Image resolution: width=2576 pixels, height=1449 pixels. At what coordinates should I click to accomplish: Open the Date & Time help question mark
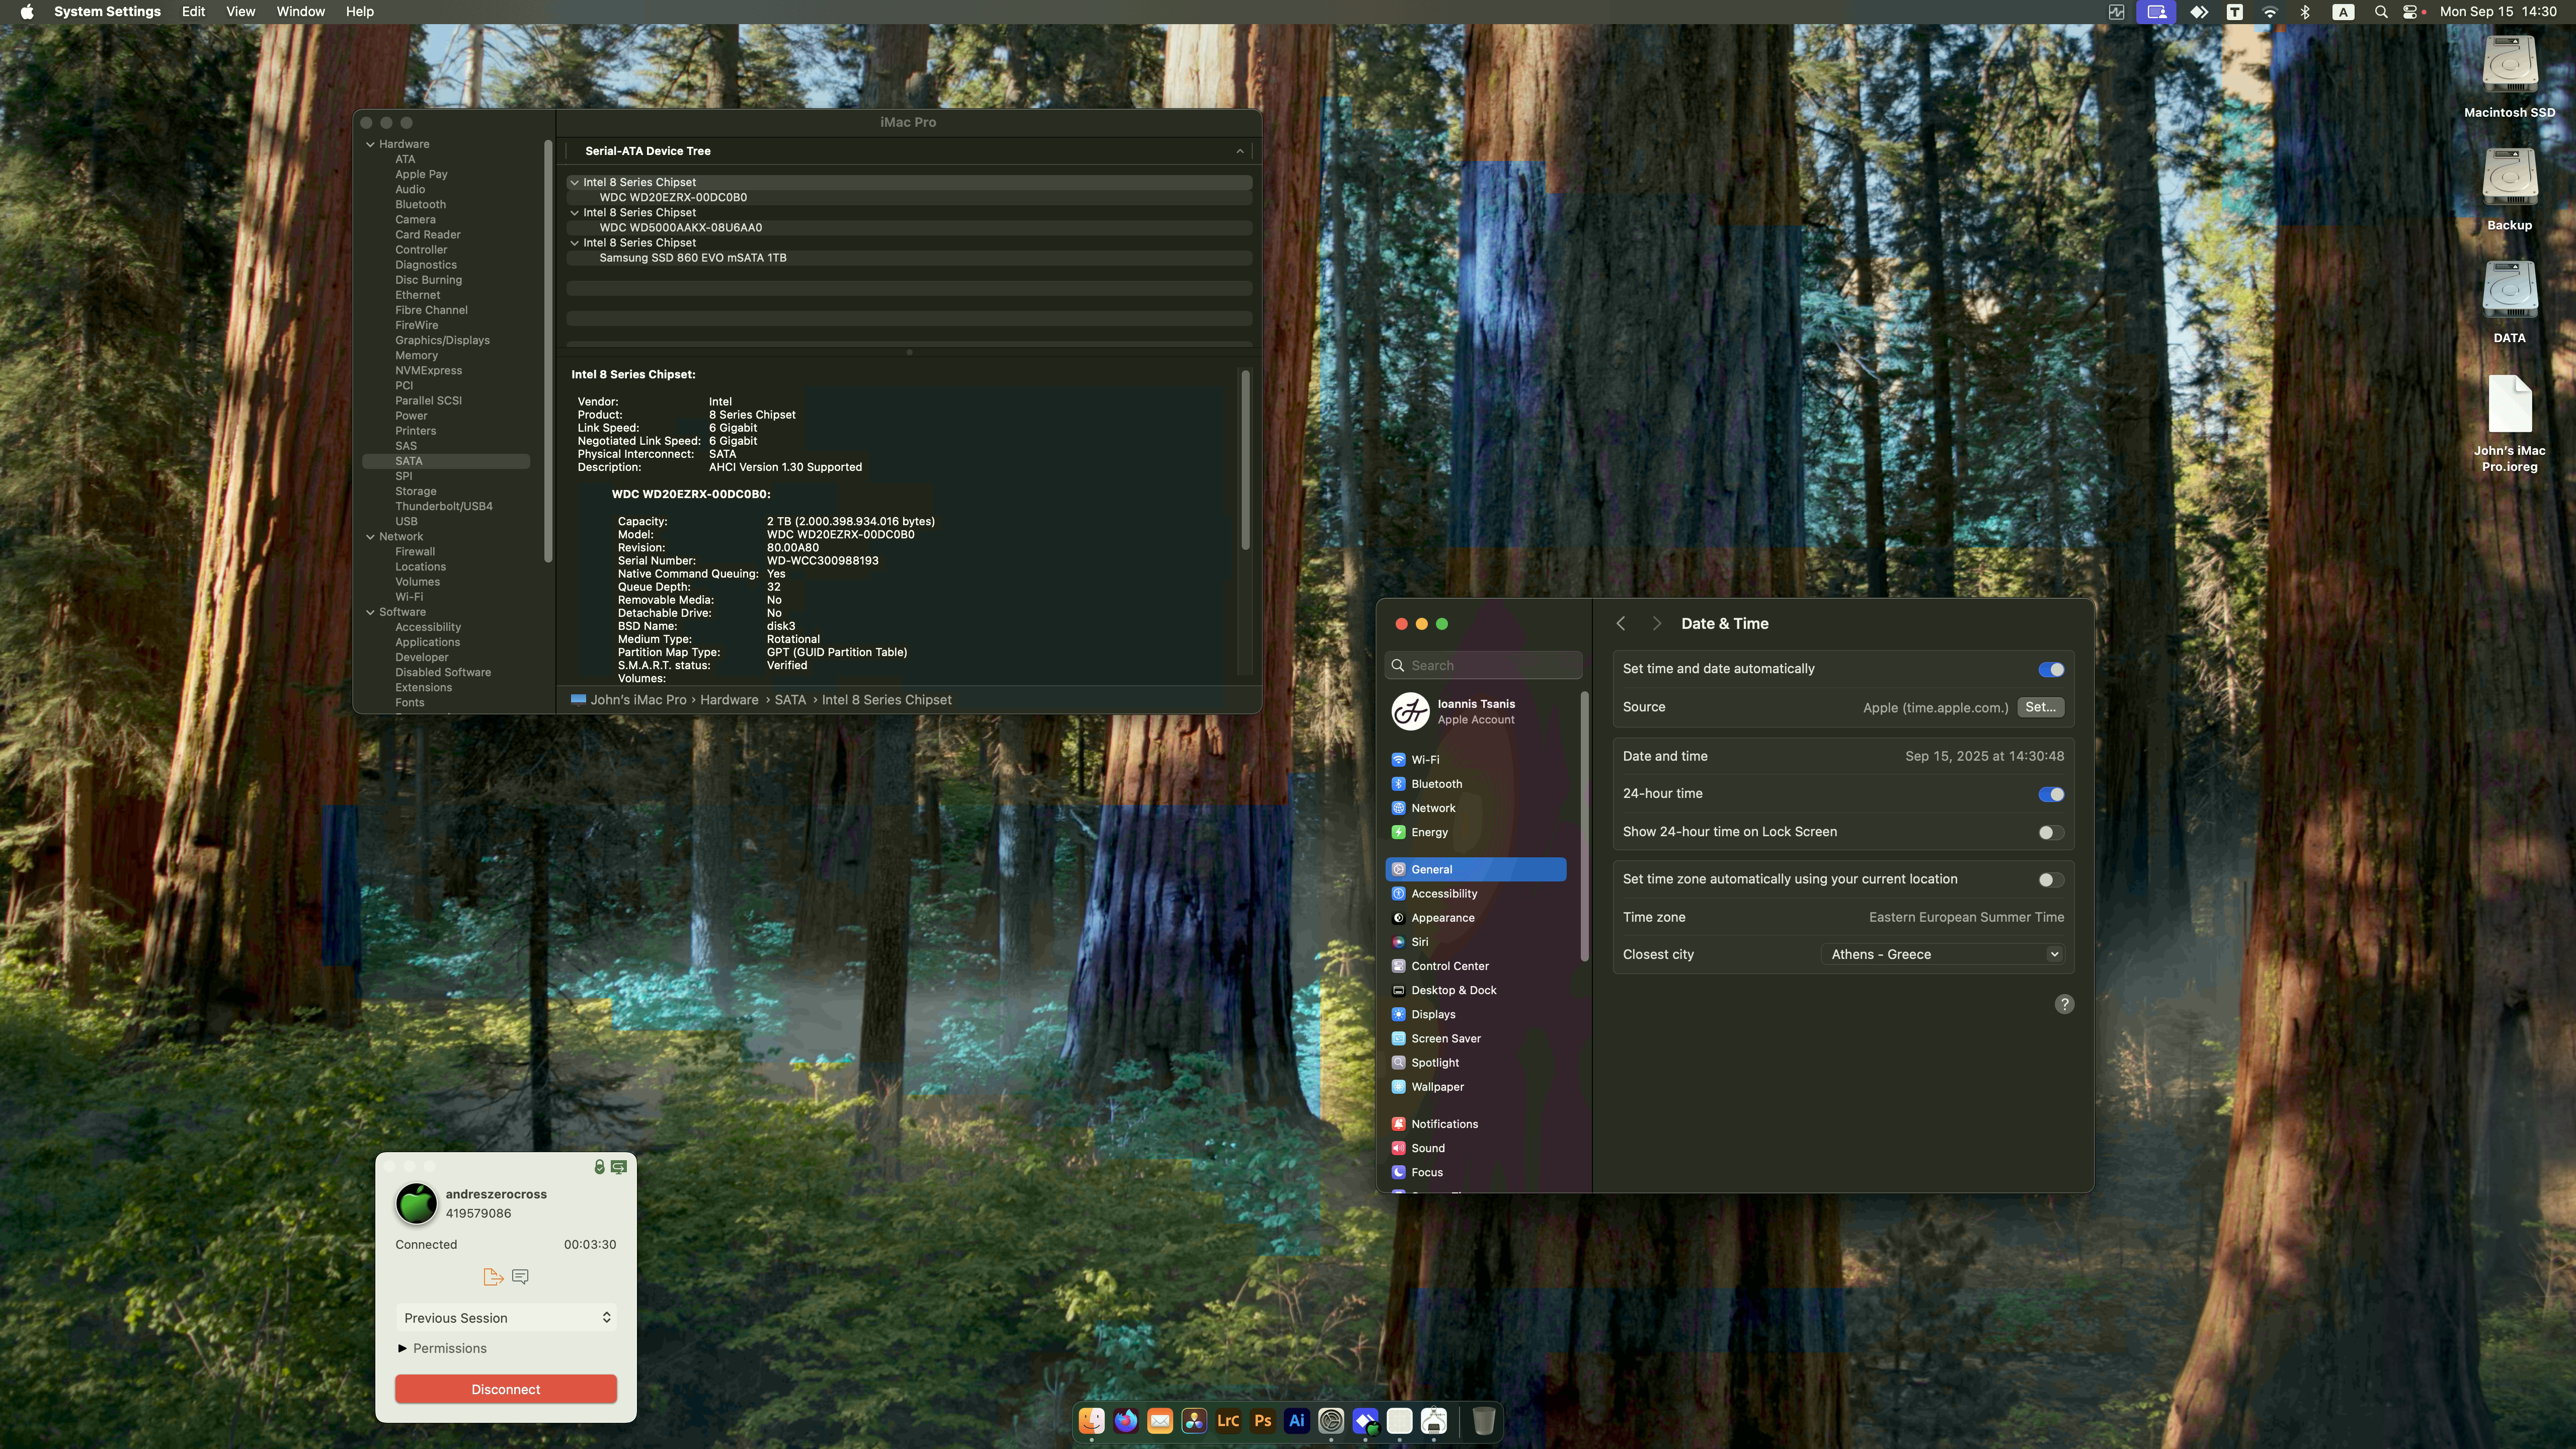(x=2064, y=1004)
